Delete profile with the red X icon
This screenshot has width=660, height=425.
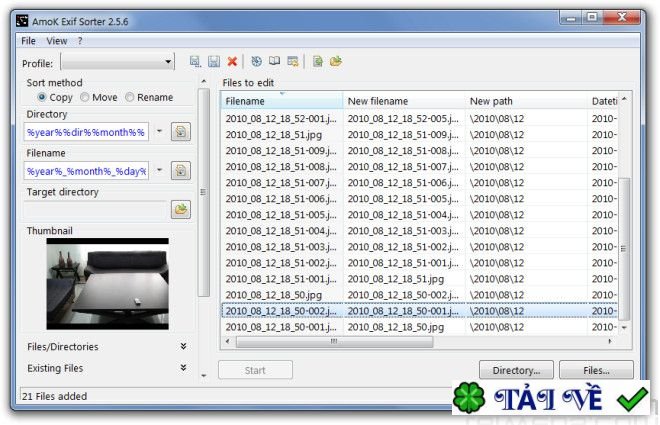click(x=232, y=61)
